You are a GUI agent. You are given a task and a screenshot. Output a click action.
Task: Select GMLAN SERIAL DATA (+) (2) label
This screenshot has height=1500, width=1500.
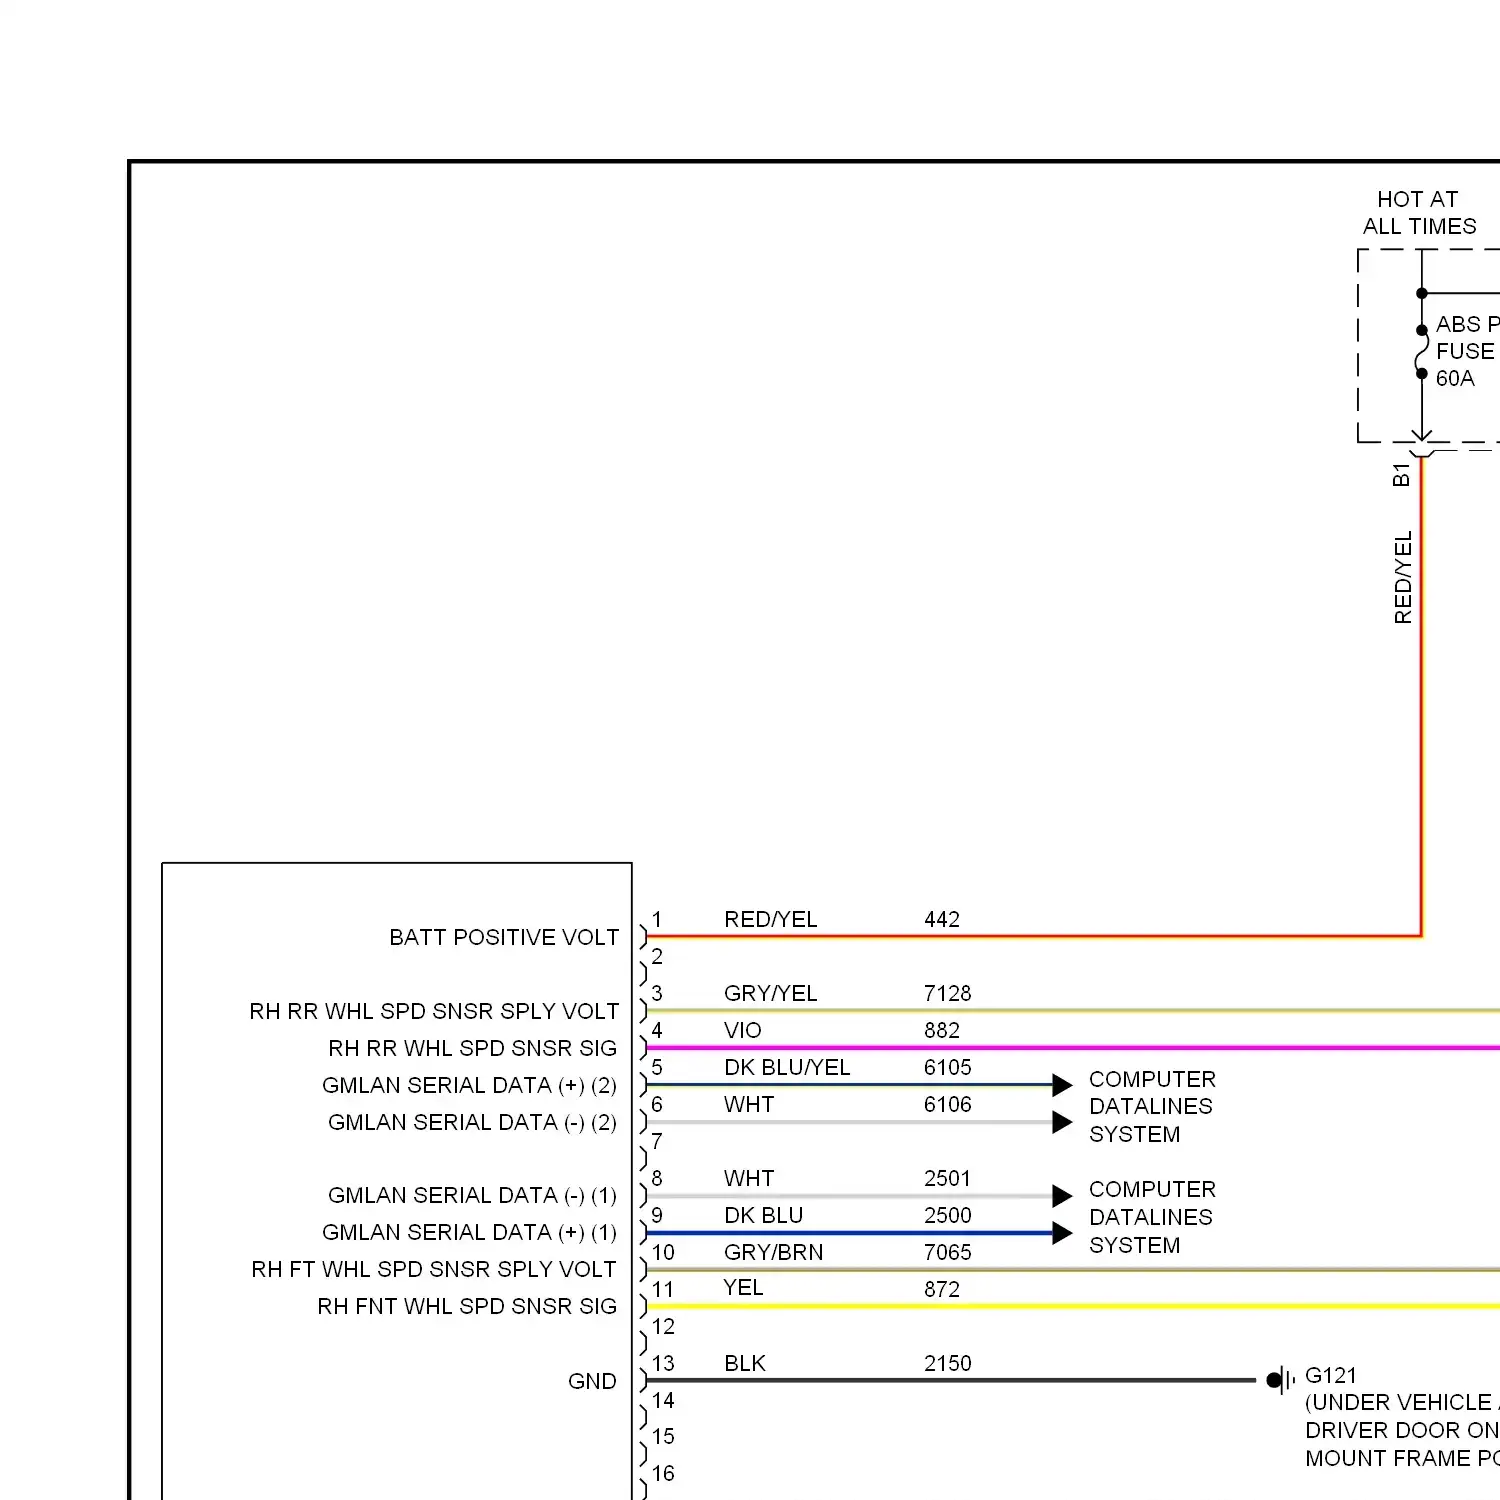click(x=469, y=1085)
